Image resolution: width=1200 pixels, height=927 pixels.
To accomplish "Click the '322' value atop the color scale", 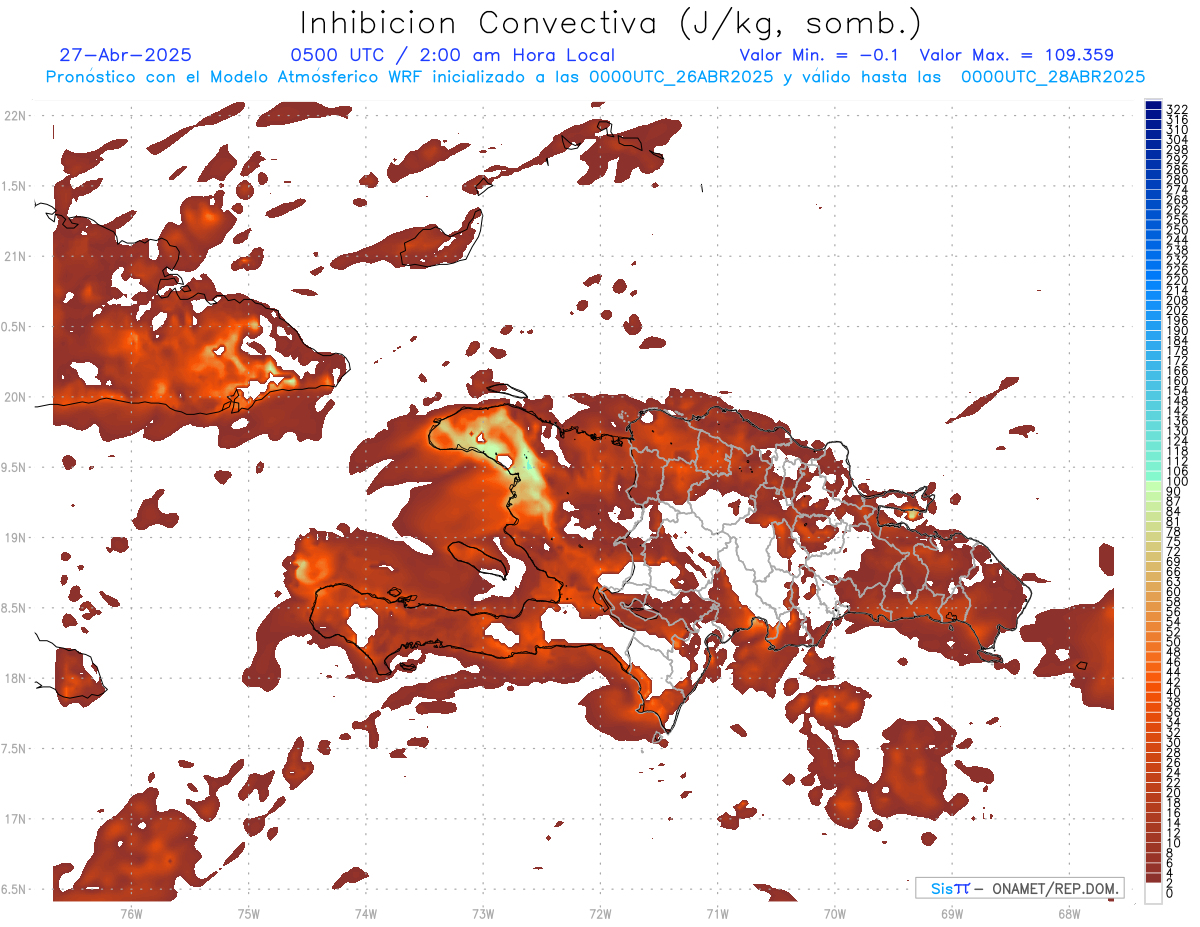I will point(1177,108).
